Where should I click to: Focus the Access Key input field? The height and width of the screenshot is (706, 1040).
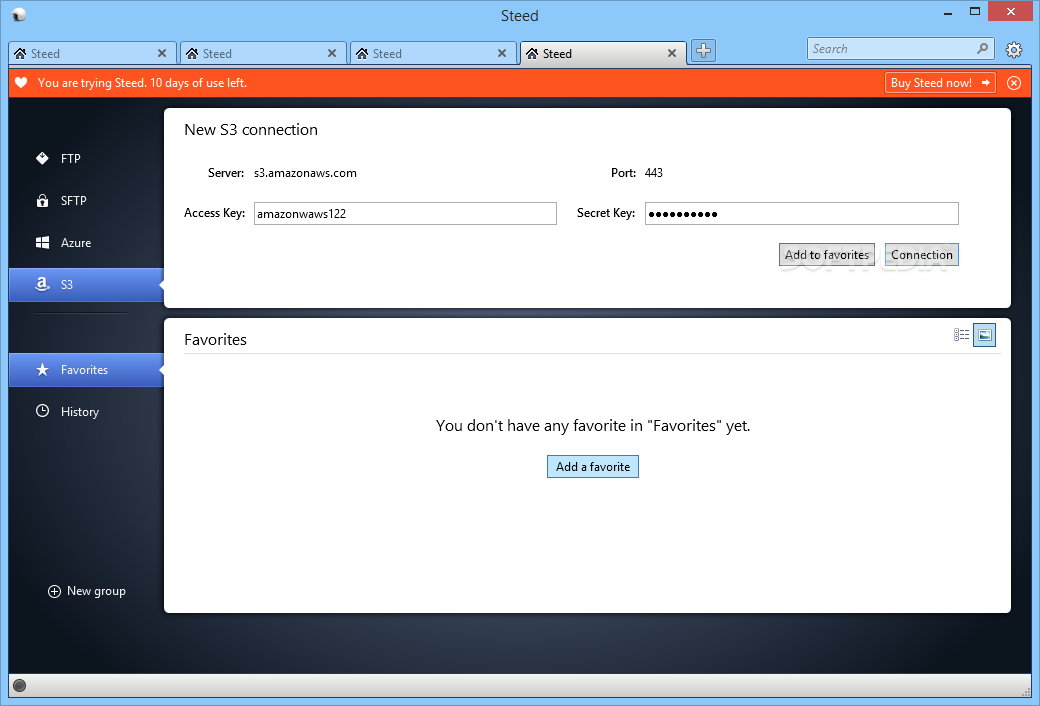tap(405, 214)
